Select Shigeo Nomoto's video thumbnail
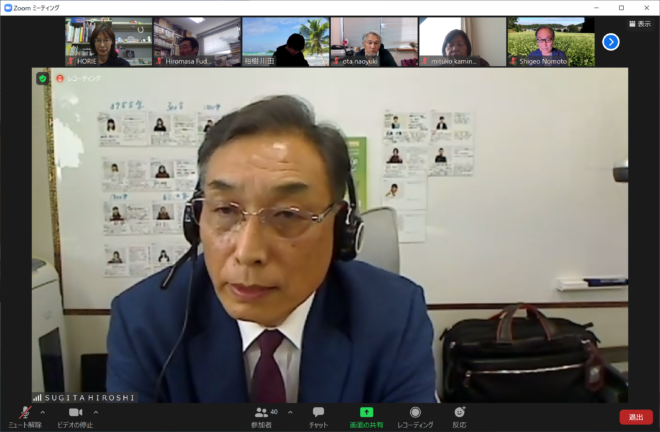The height and width of the screenshot is (432, 660). [550, 42]
